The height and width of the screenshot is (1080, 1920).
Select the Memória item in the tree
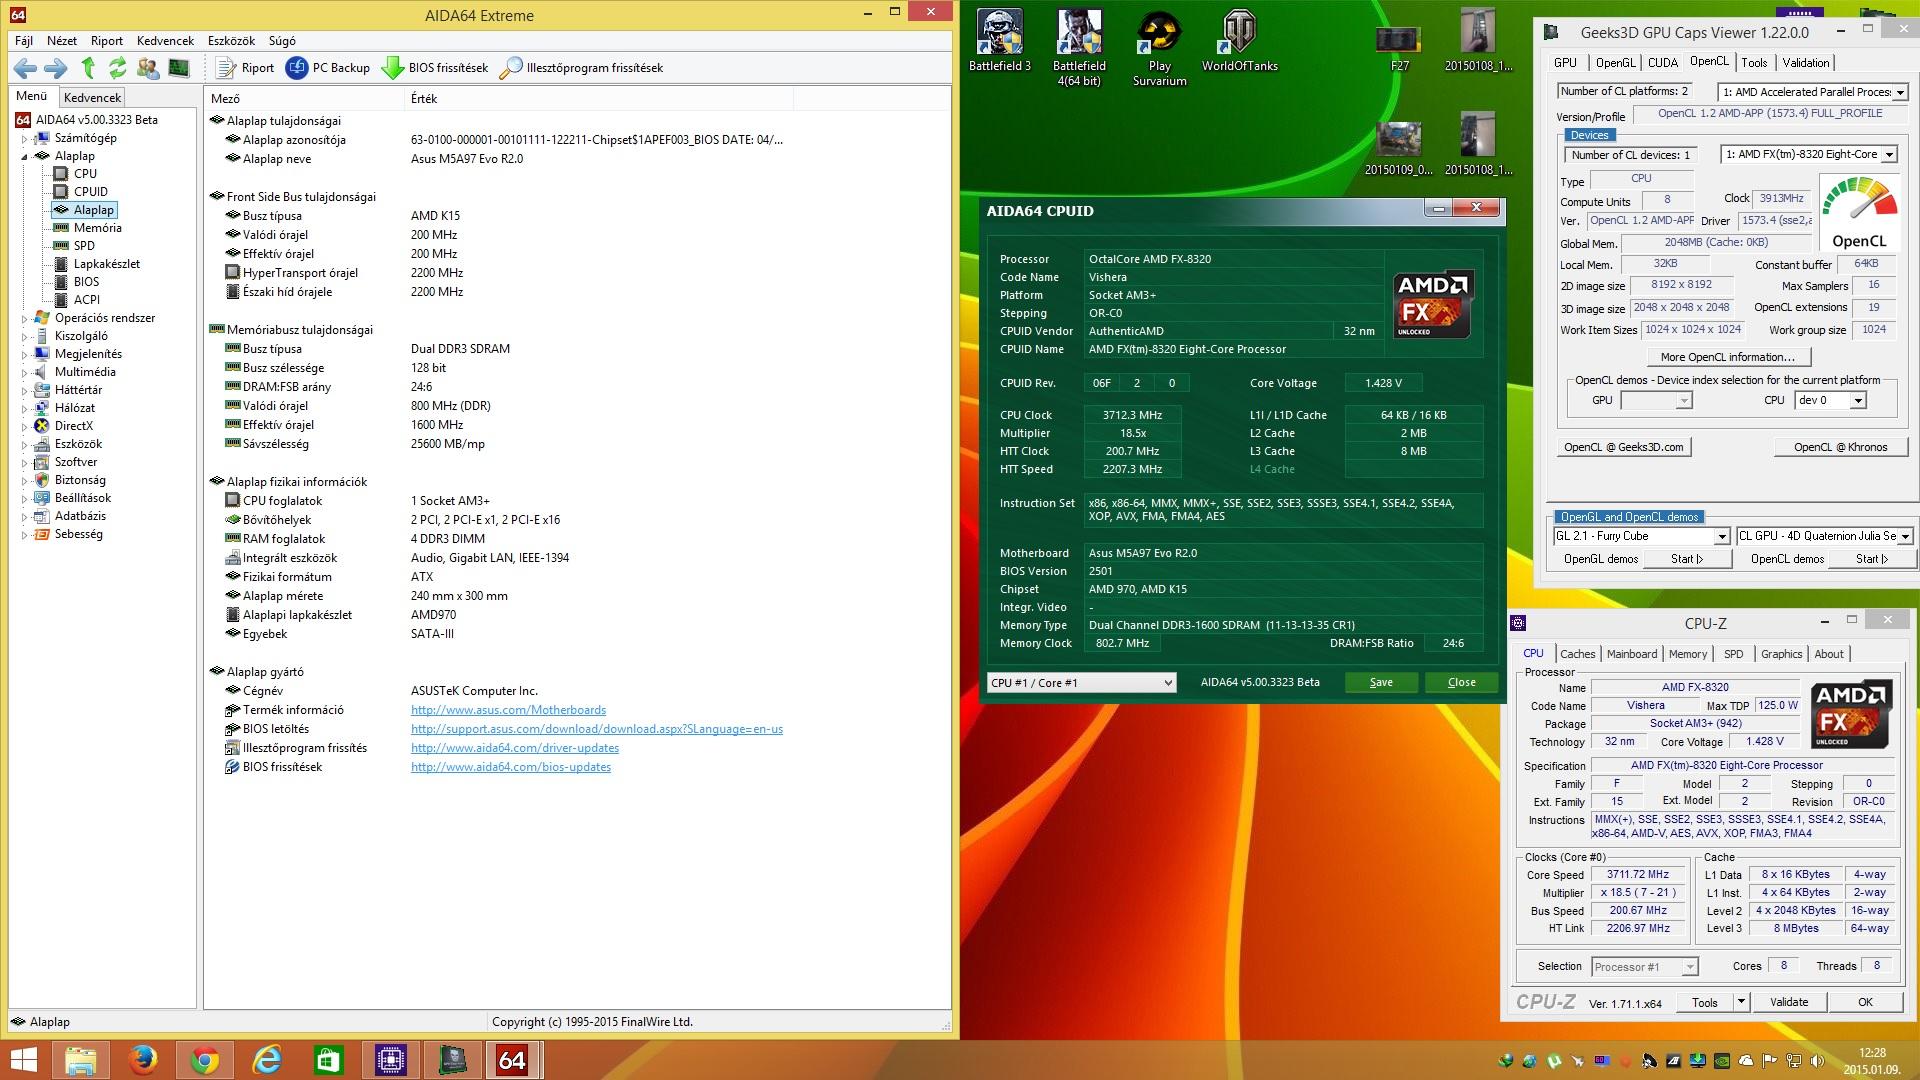pyautogui.click(x=97, y=228)
